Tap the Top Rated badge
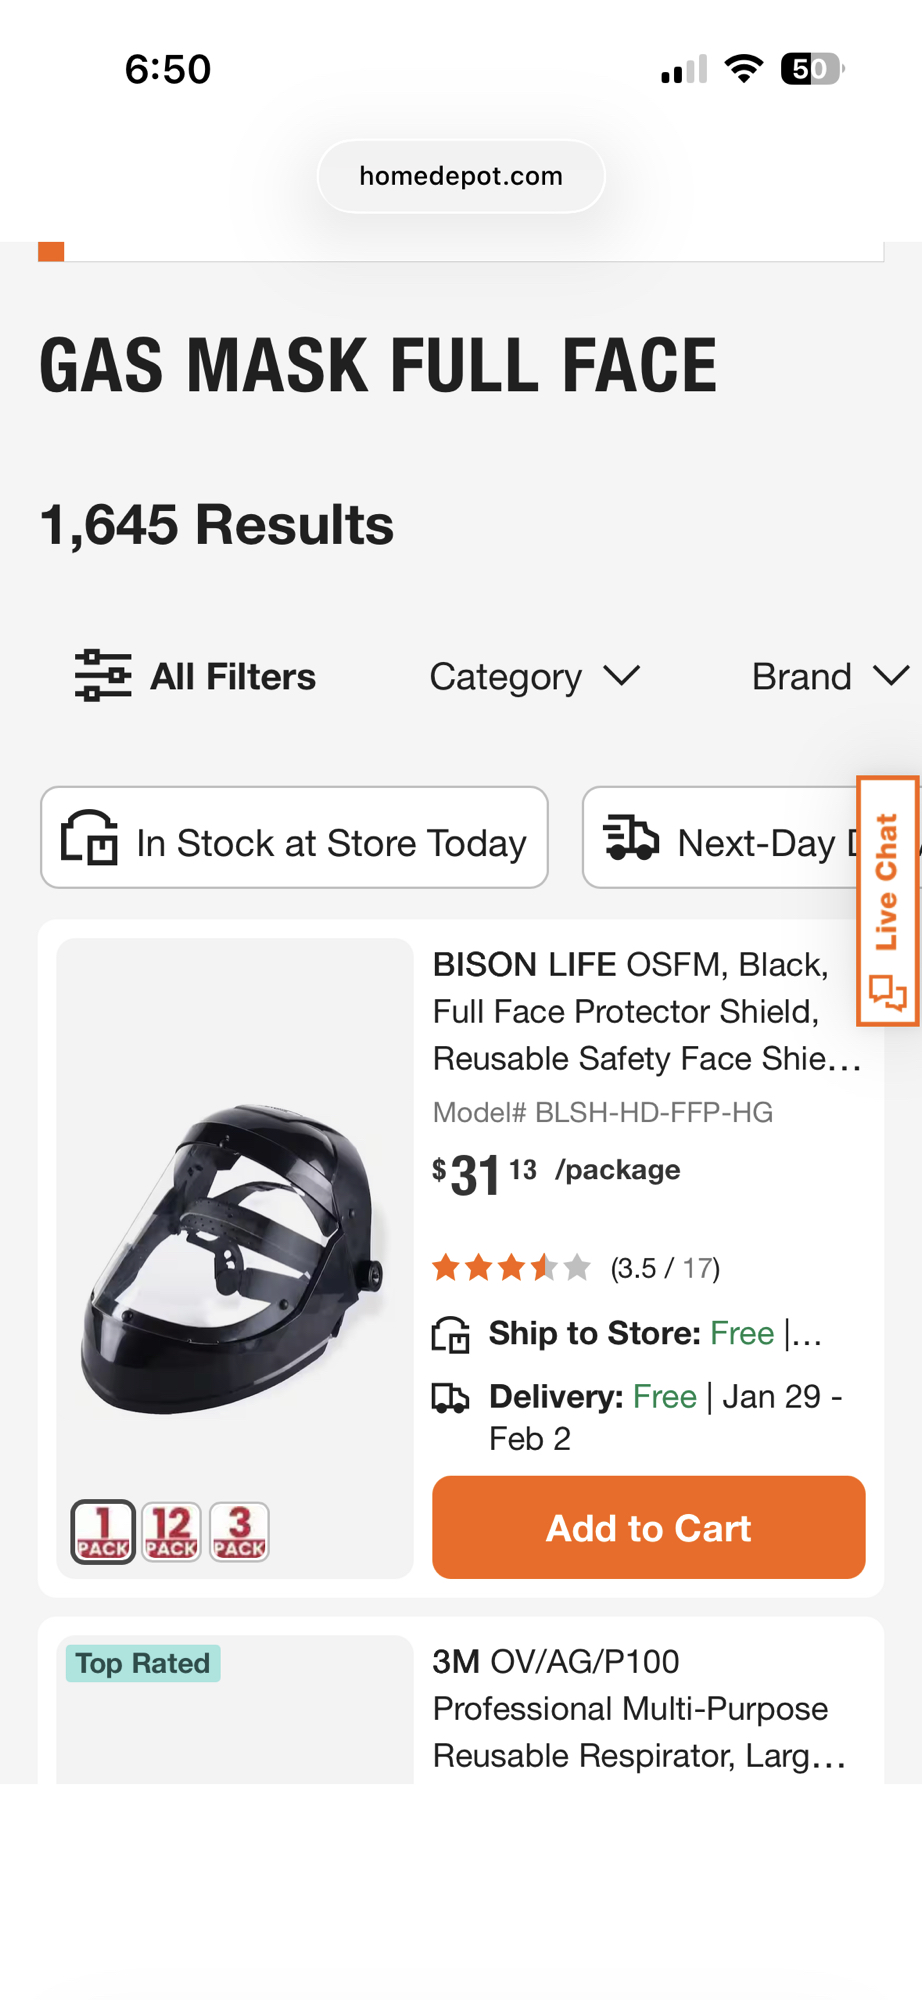922x2000 pixels. (143, 1663)
